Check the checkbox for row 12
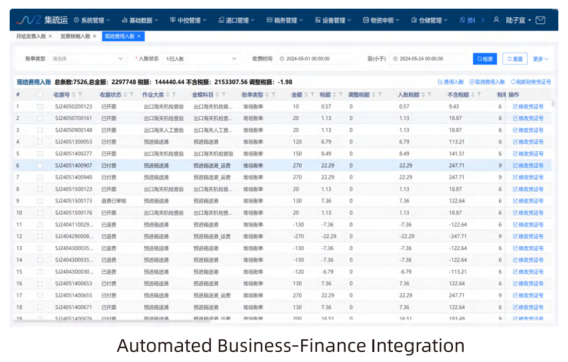The height and width of the screenshot is (362, 568). [40, 236]
